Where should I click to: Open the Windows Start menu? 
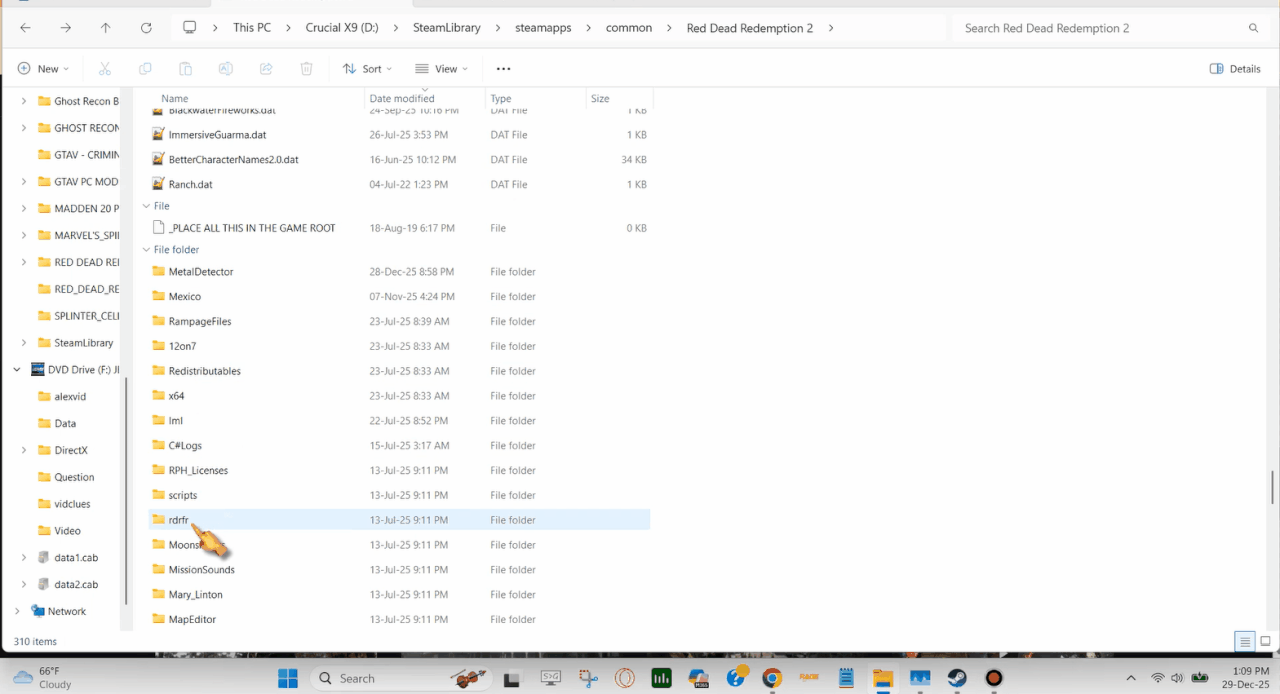pyautogui.click(x=288, y=678)
